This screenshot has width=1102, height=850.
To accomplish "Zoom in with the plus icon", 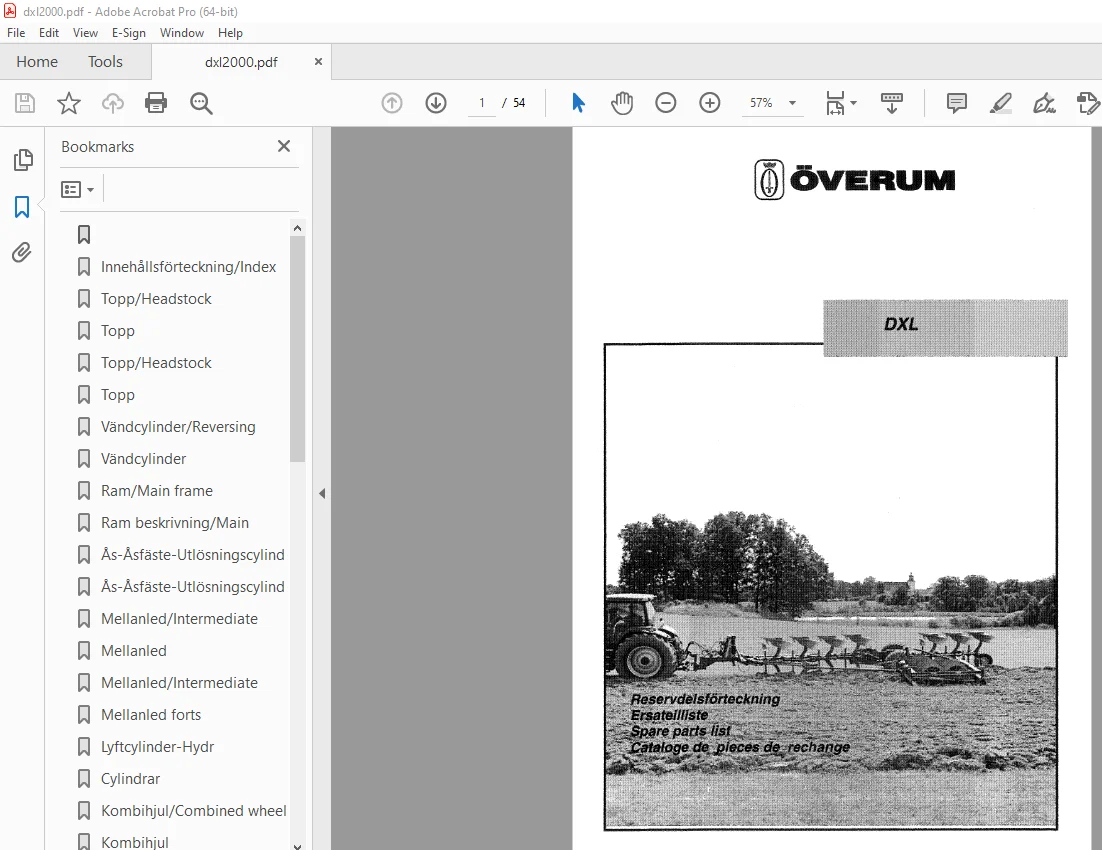I will tap(710, 103).
